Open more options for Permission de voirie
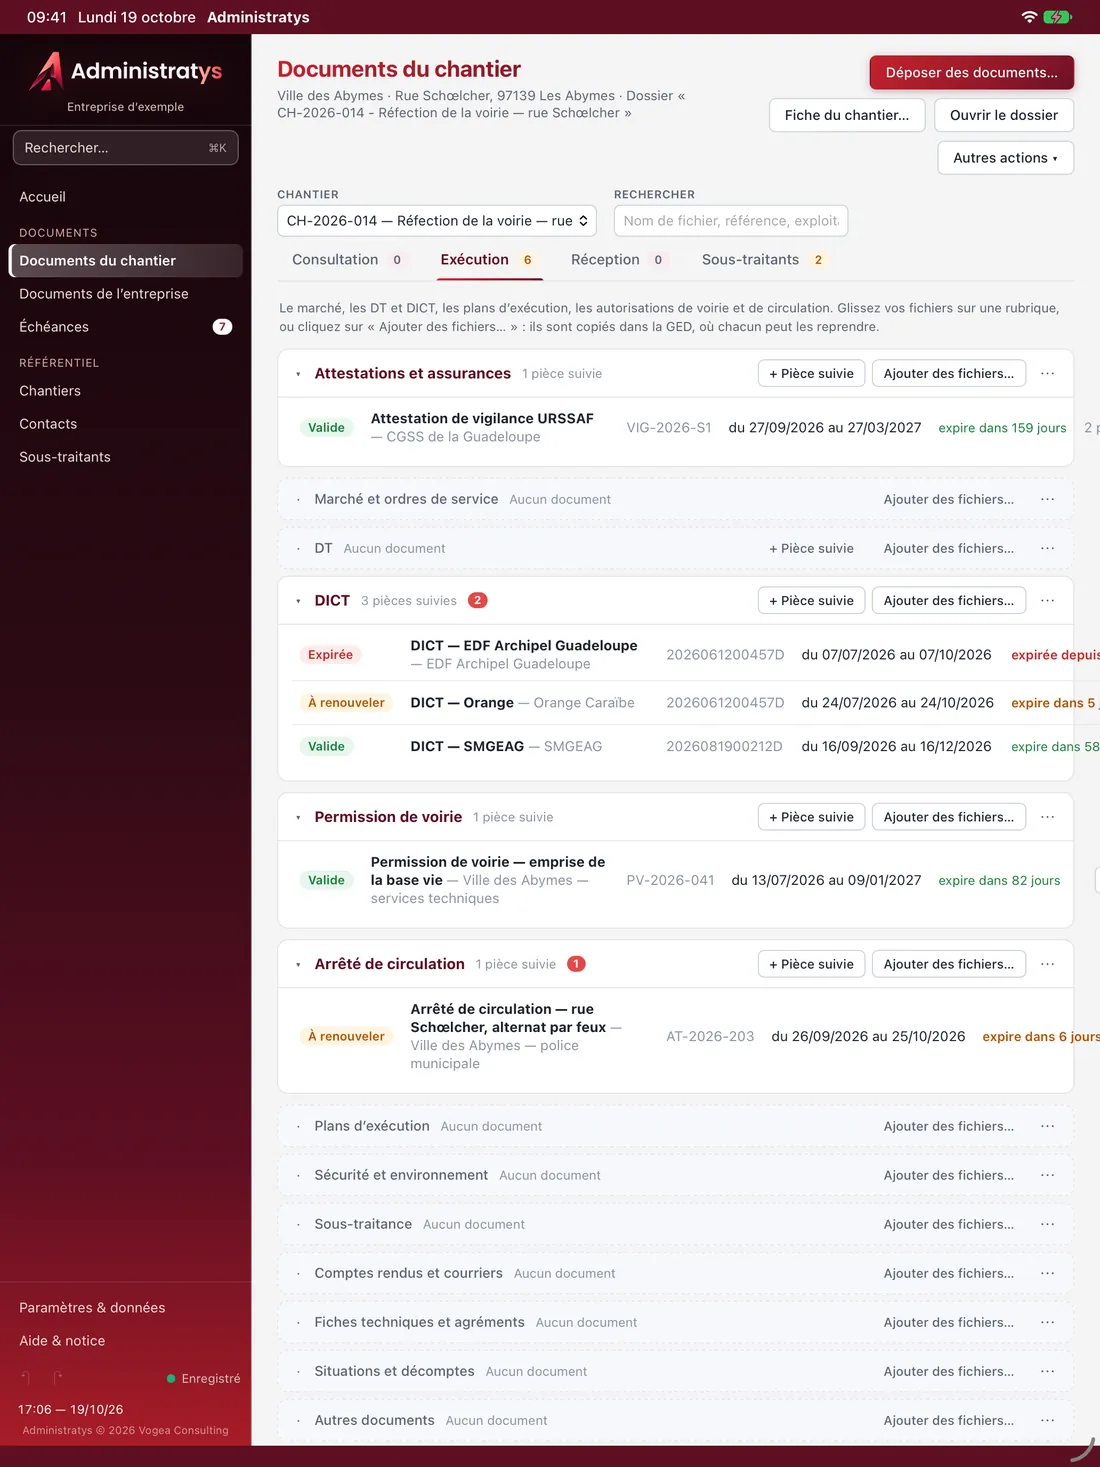The image size is (1100, 1467). click(1048, 817)
